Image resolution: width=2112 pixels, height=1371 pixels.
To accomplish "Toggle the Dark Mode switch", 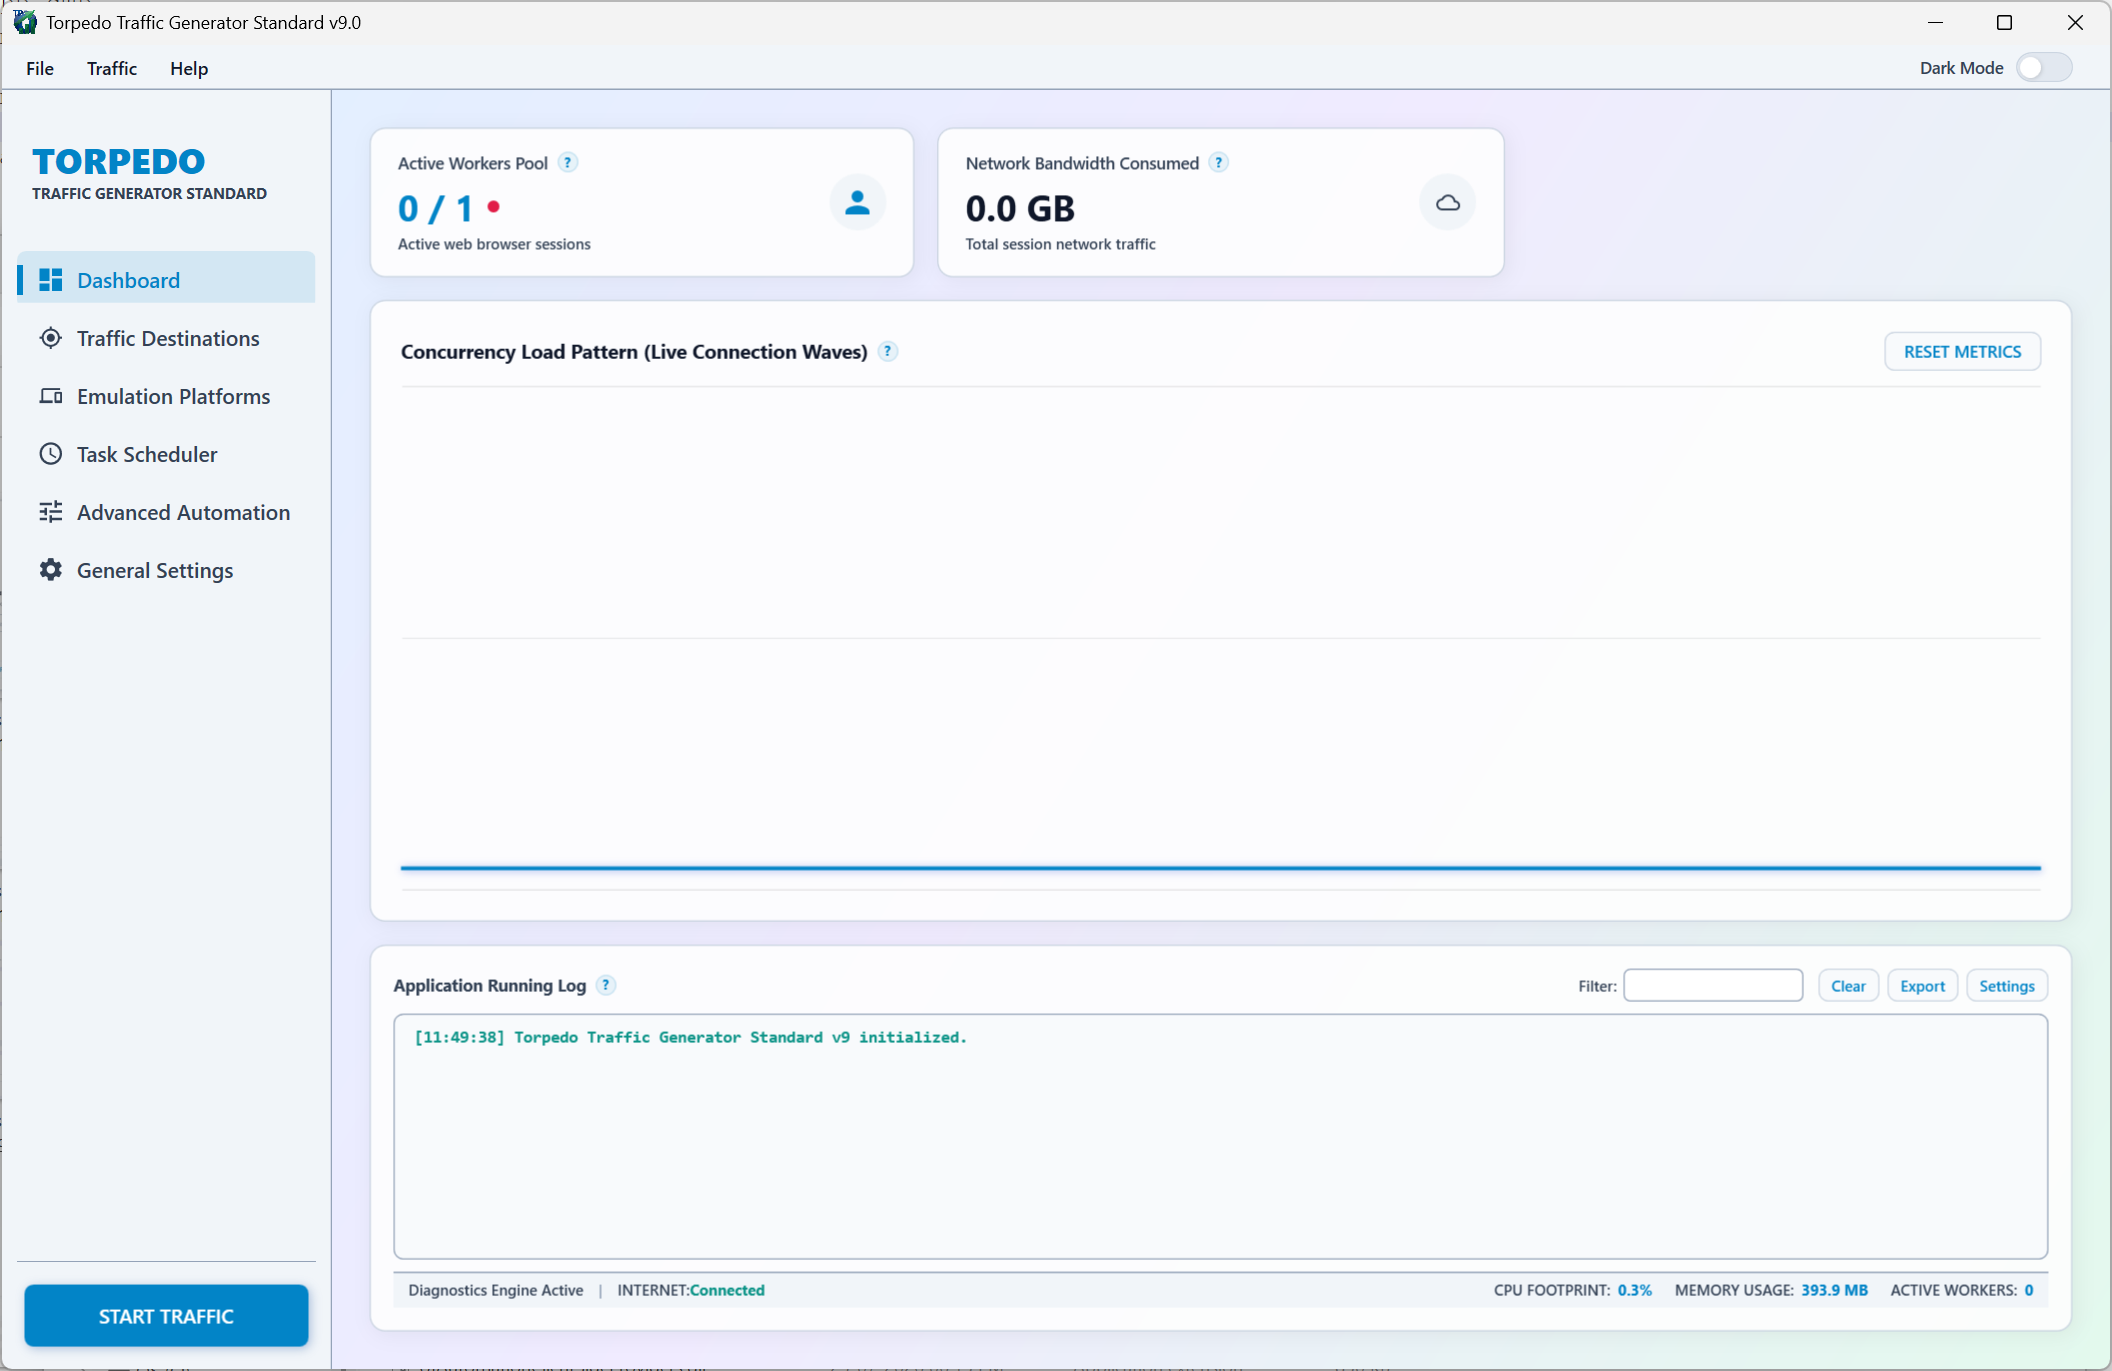I will point(2044,68).
